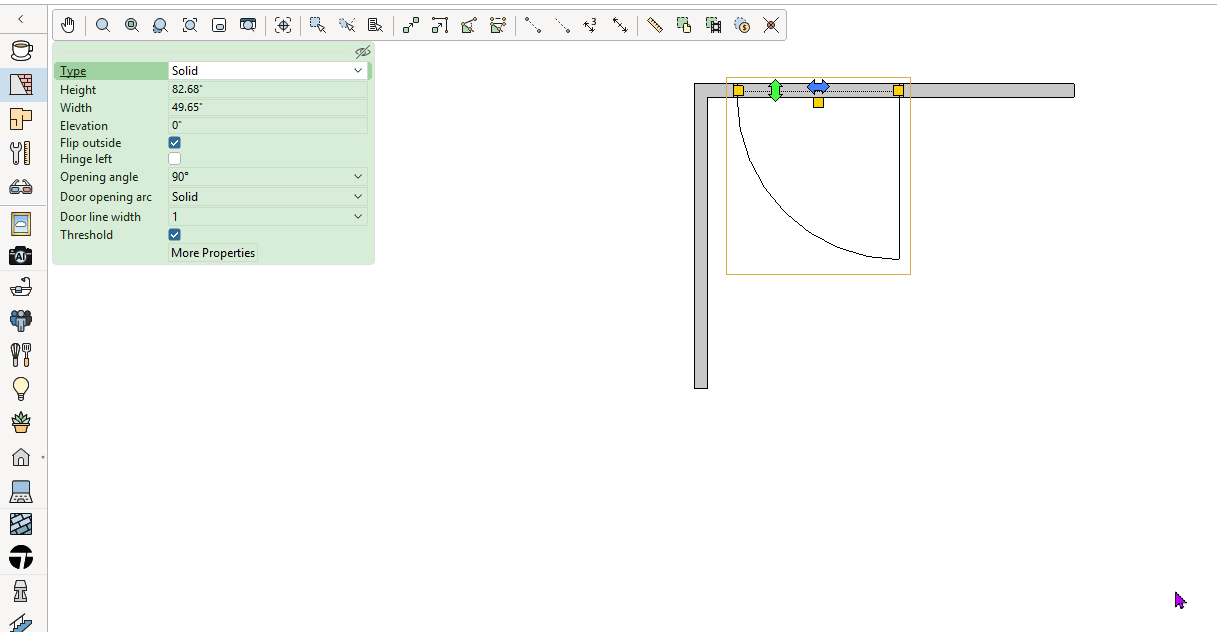Click the Type property label
Image resolution: width=1217 pixels, height=632 pixels.
[x=73, y=71]
